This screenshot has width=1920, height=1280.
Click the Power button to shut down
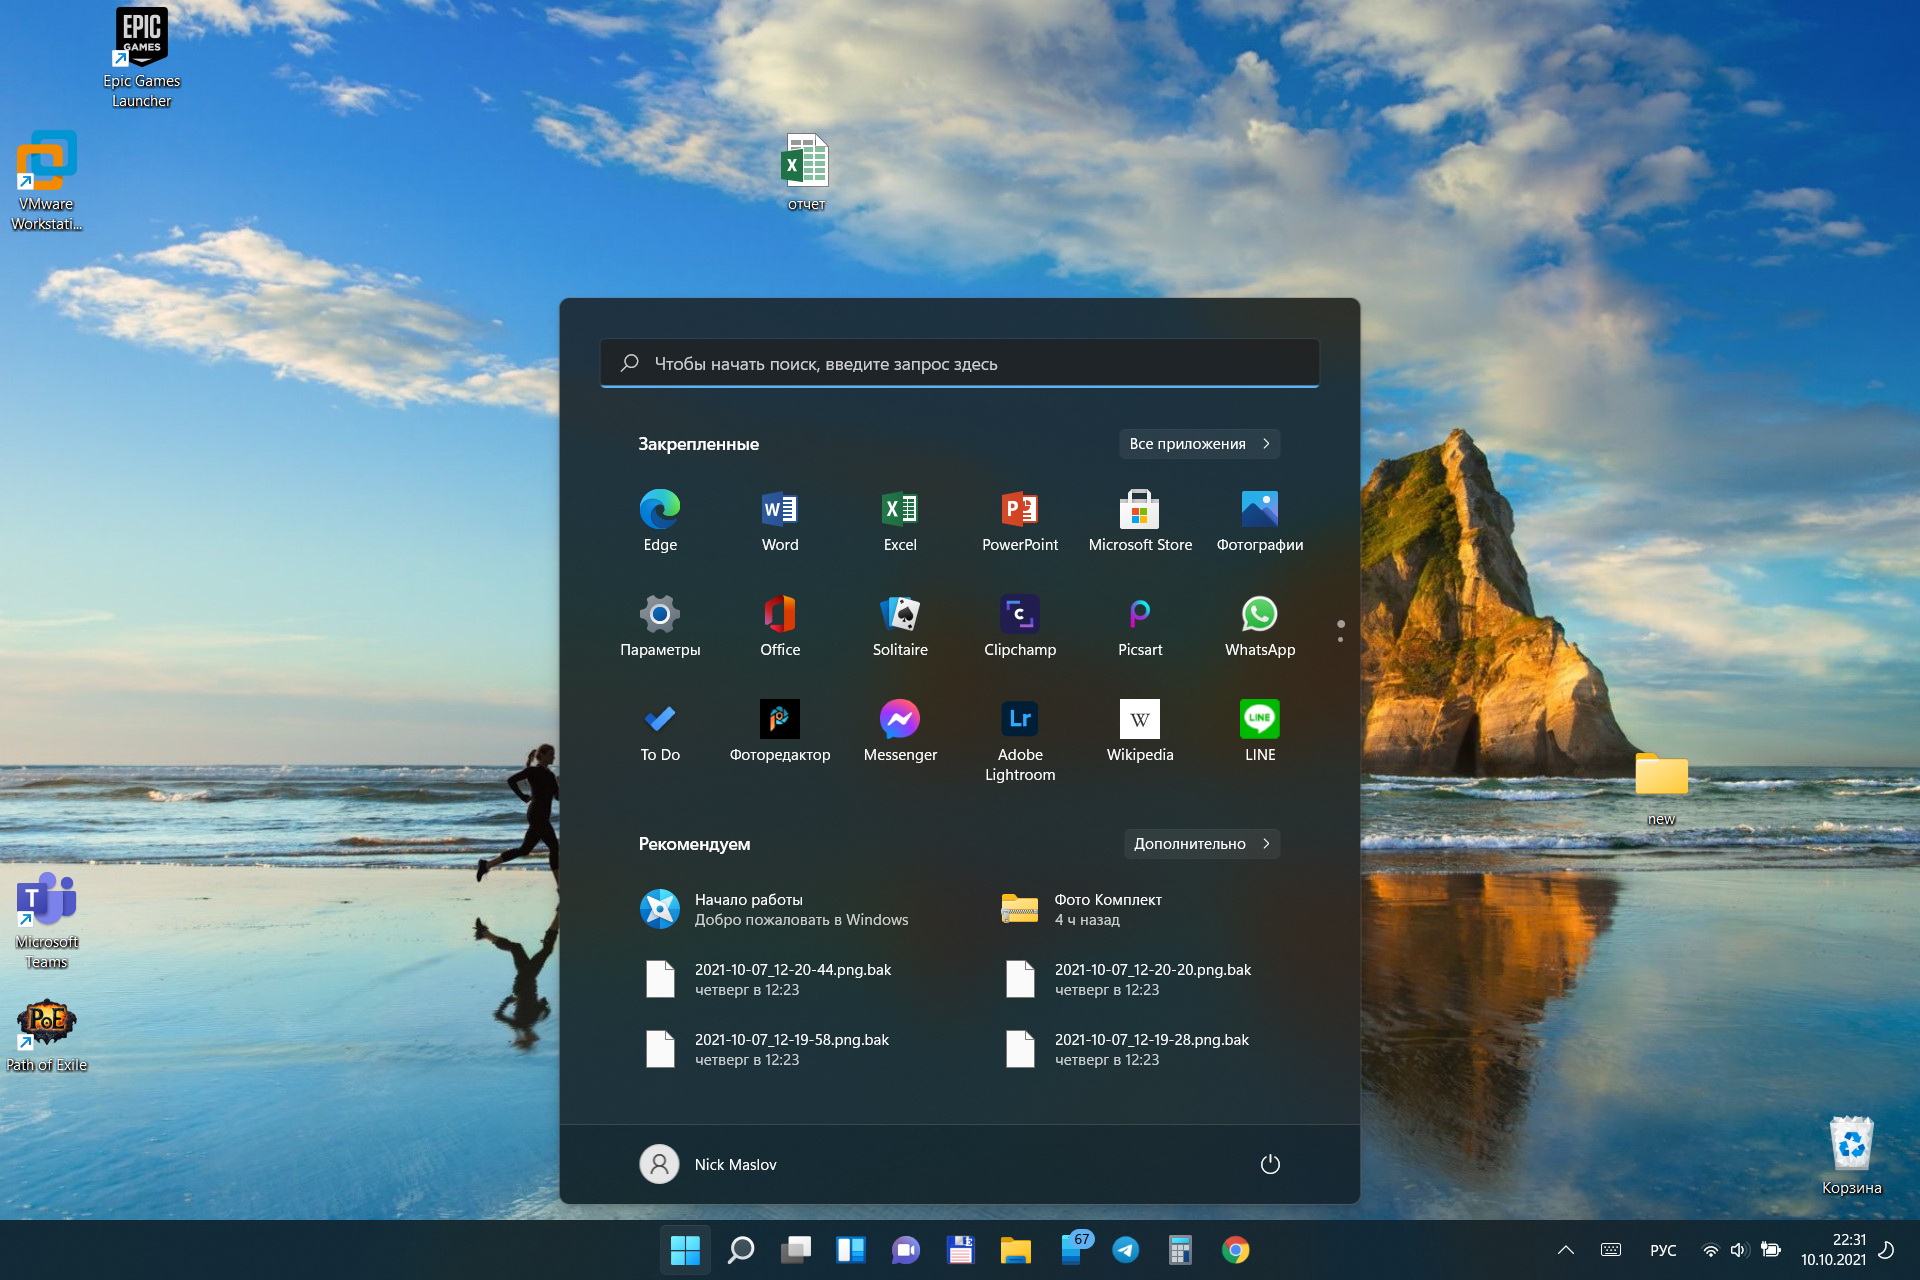pyautogui.click(x=1270, y=1164)
